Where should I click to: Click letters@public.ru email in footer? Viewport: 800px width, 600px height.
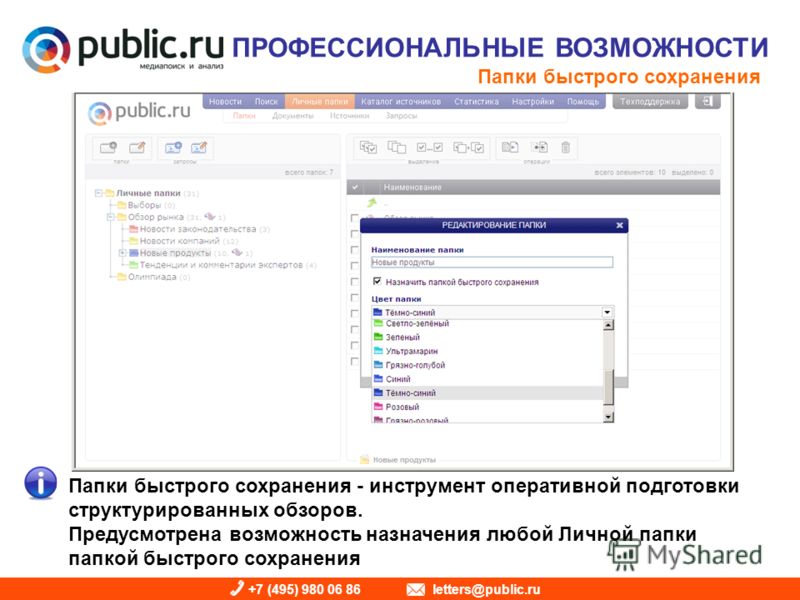click(486, 589)
